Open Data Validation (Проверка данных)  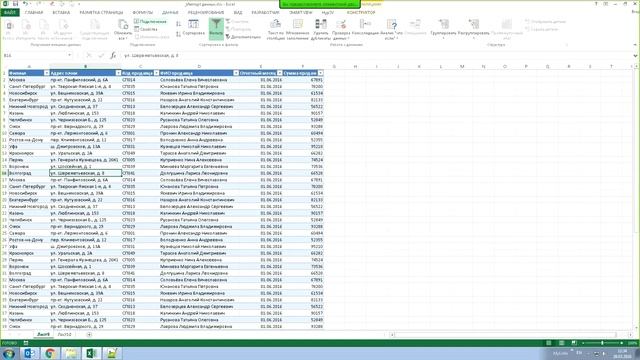(x=341, y=29)
